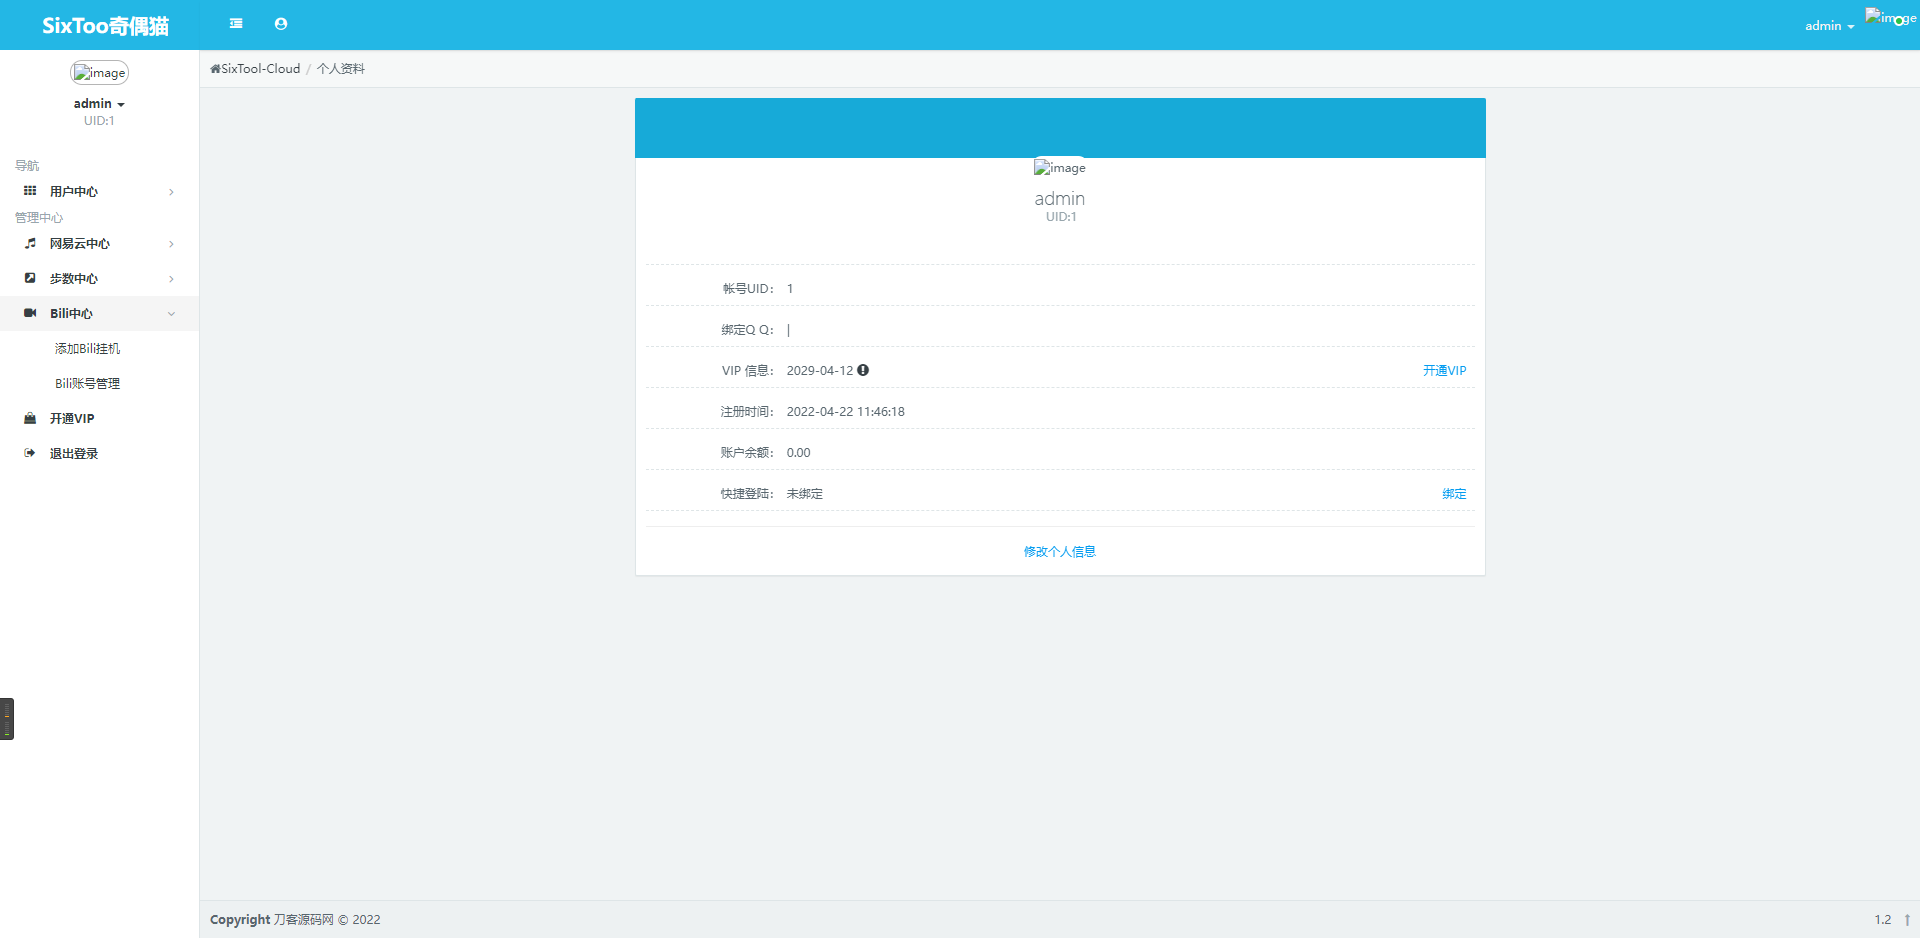Click the 未绑定 status text
This screenshot has width=1920, height=938.
(x=805, y=494)
